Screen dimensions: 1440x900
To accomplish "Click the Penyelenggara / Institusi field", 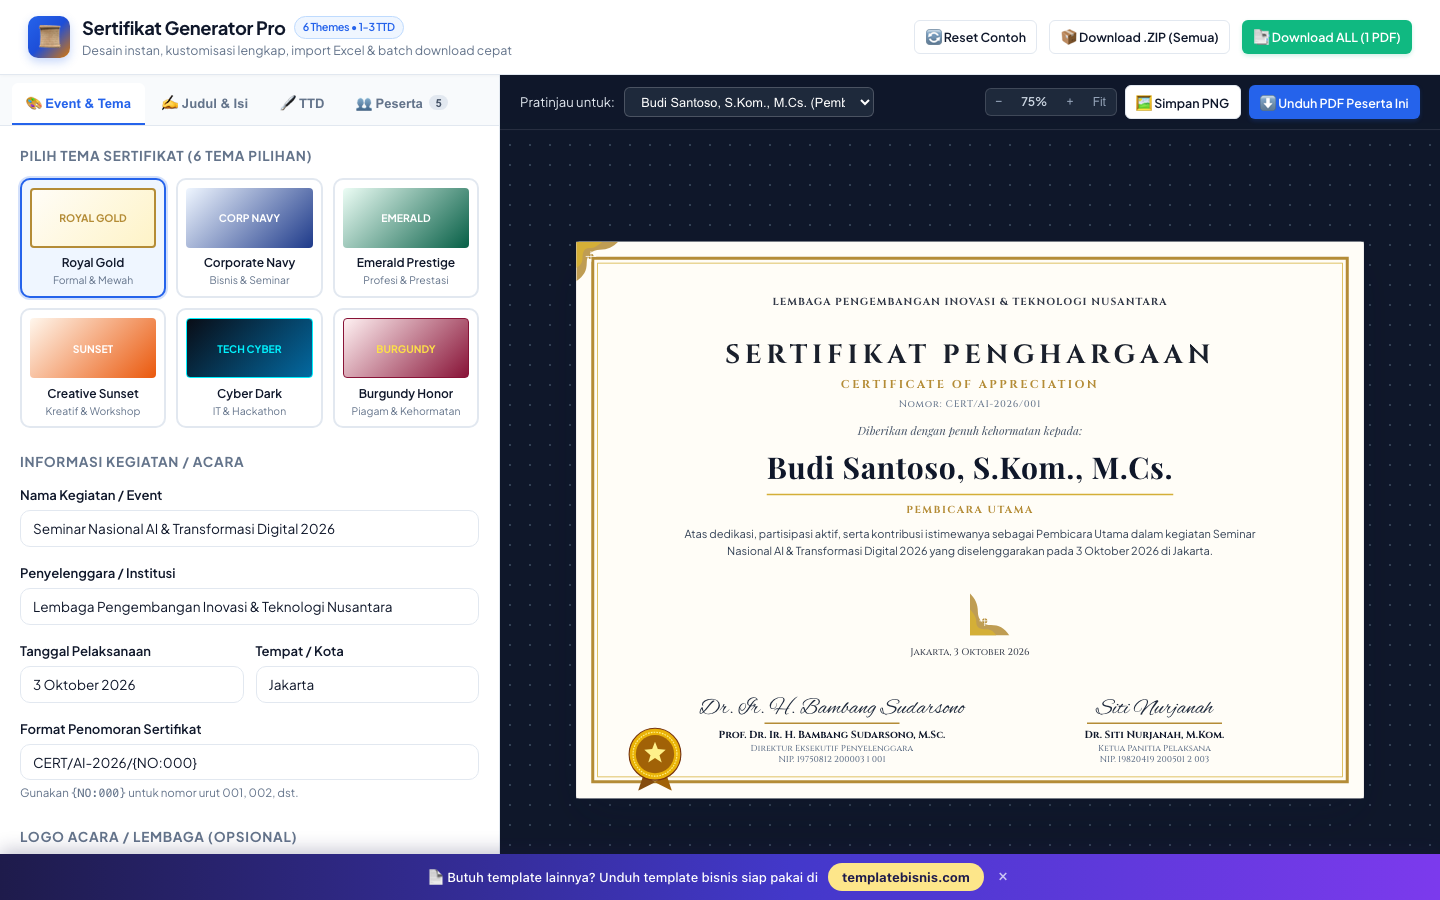I will pos(249,607).
